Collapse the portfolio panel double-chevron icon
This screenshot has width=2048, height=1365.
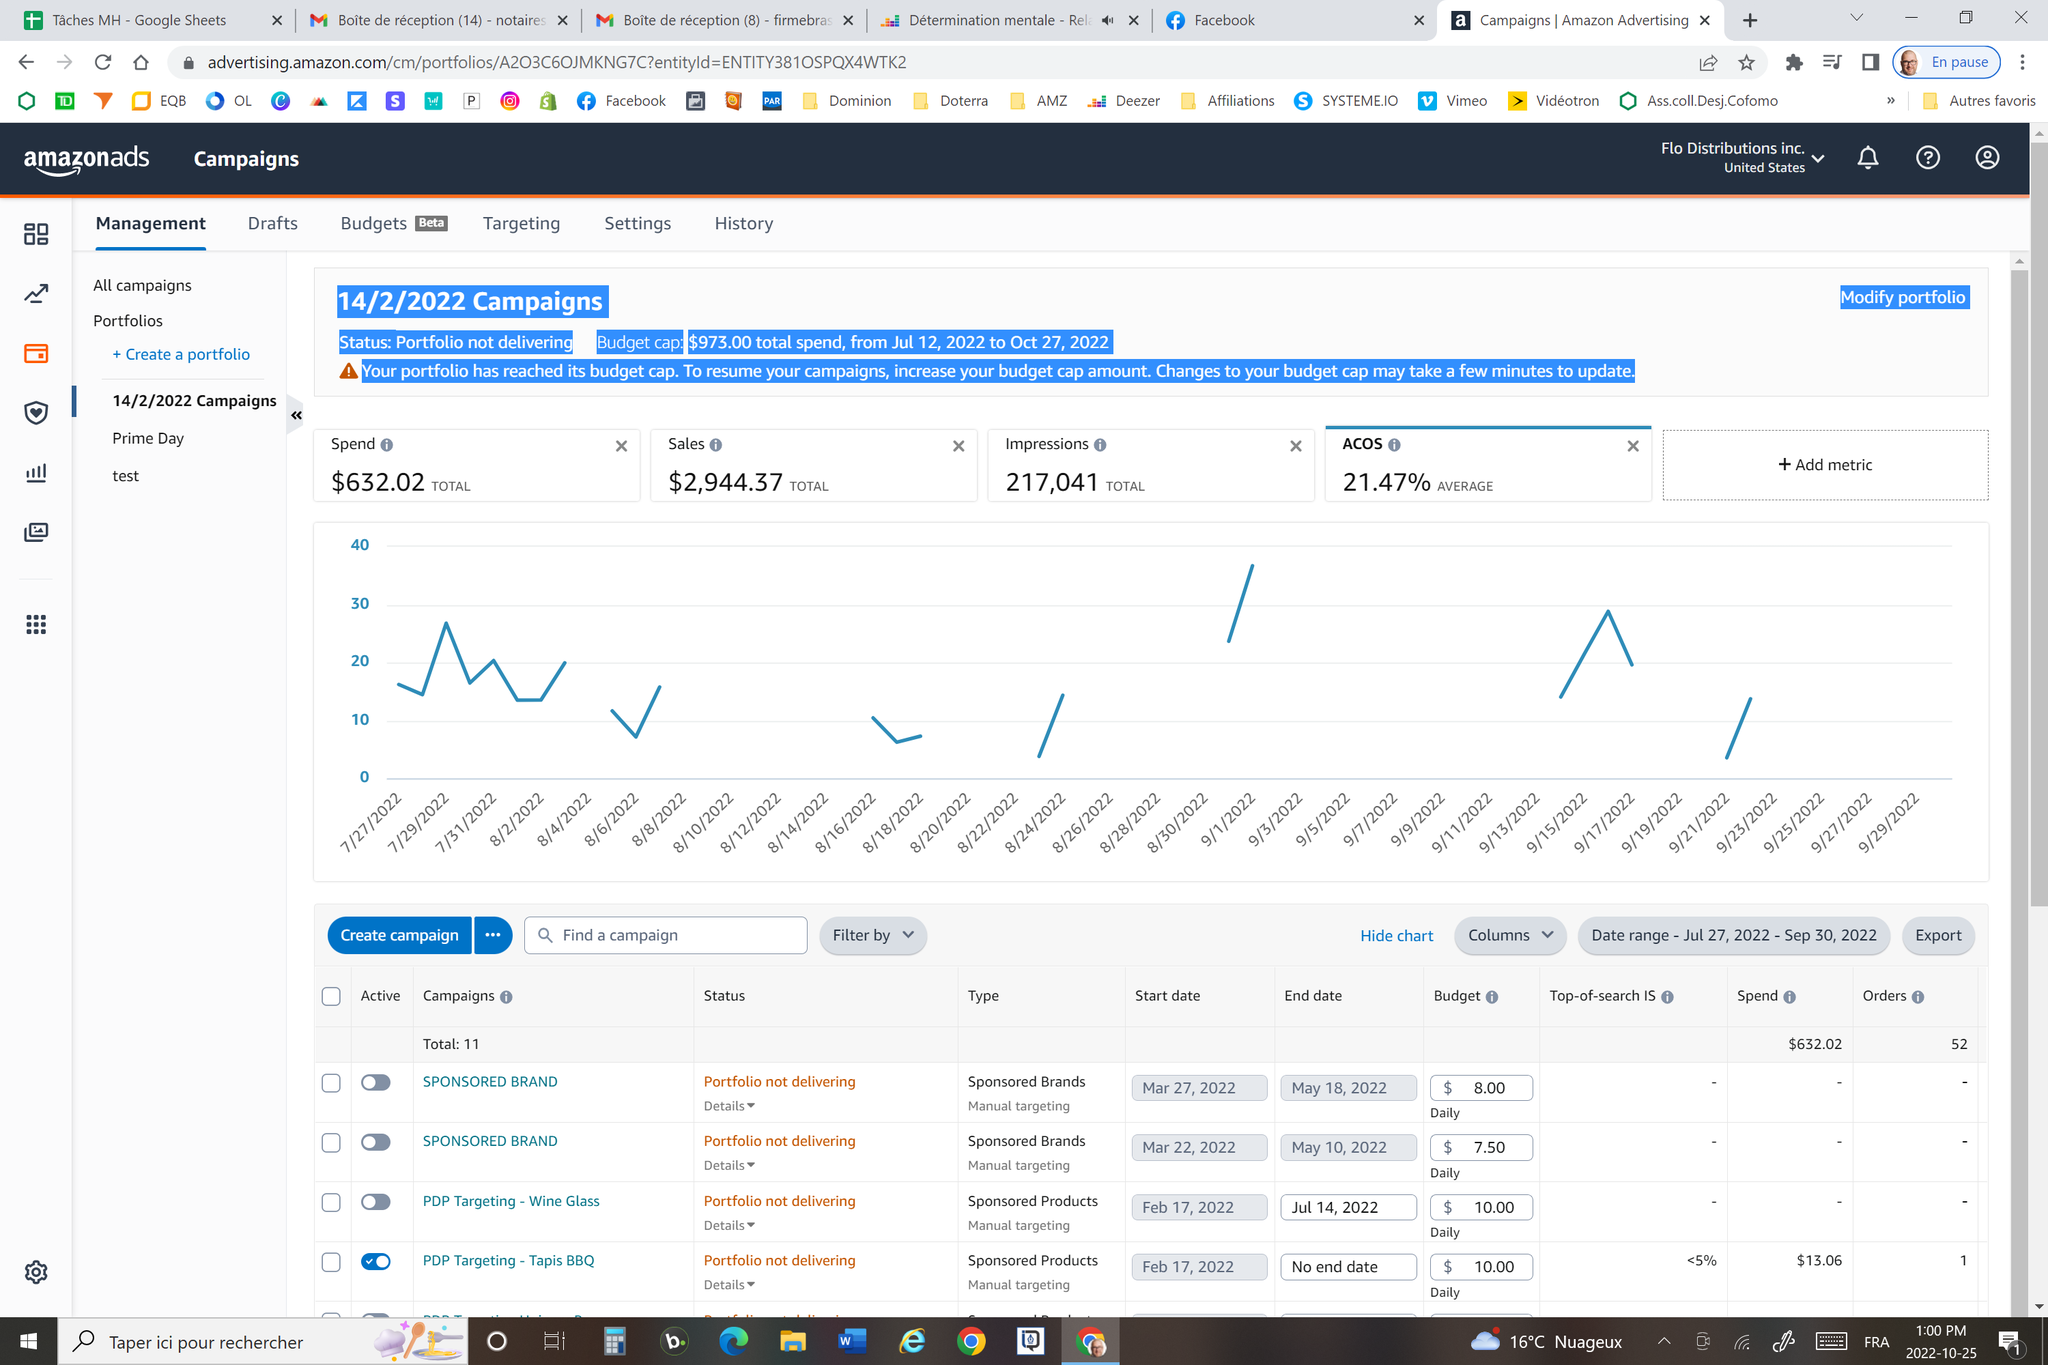click(x=296, y=415)
